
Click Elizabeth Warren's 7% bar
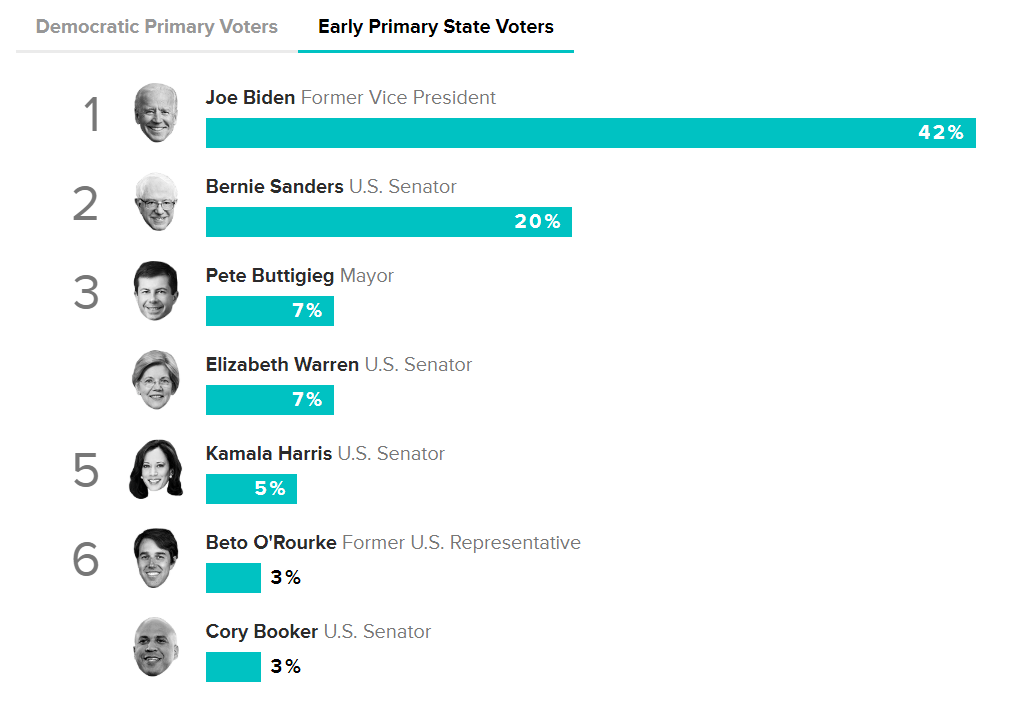point(269,400)
